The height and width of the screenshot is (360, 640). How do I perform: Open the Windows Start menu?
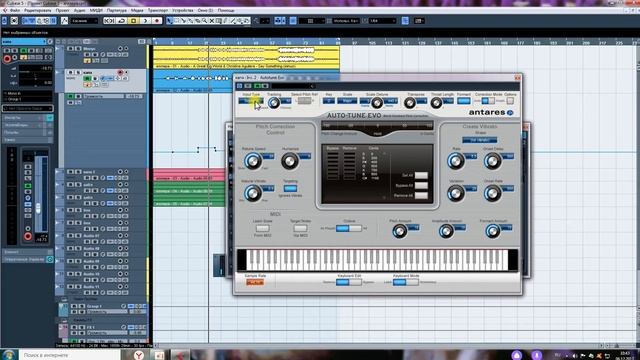(9, 354)
